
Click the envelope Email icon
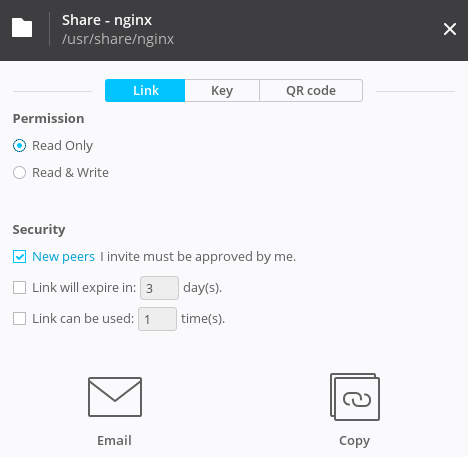click(115, 397)
